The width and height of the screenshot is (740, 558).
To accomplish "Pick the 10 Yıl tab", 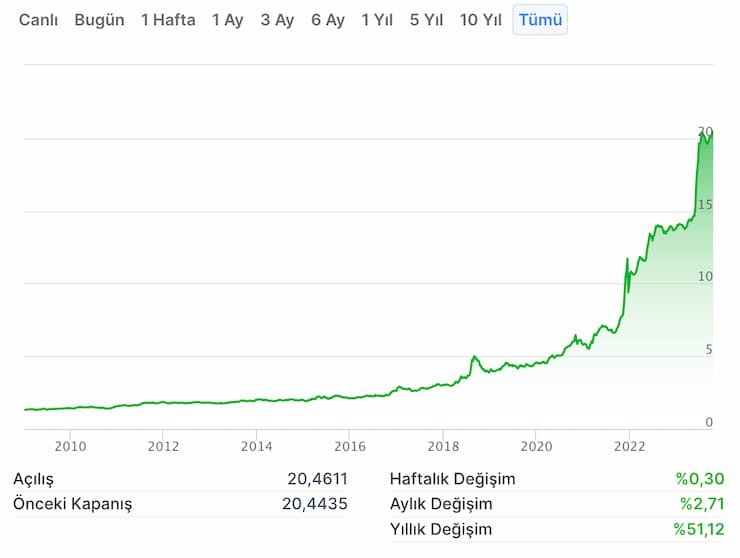I will click(x=480, y=20).
